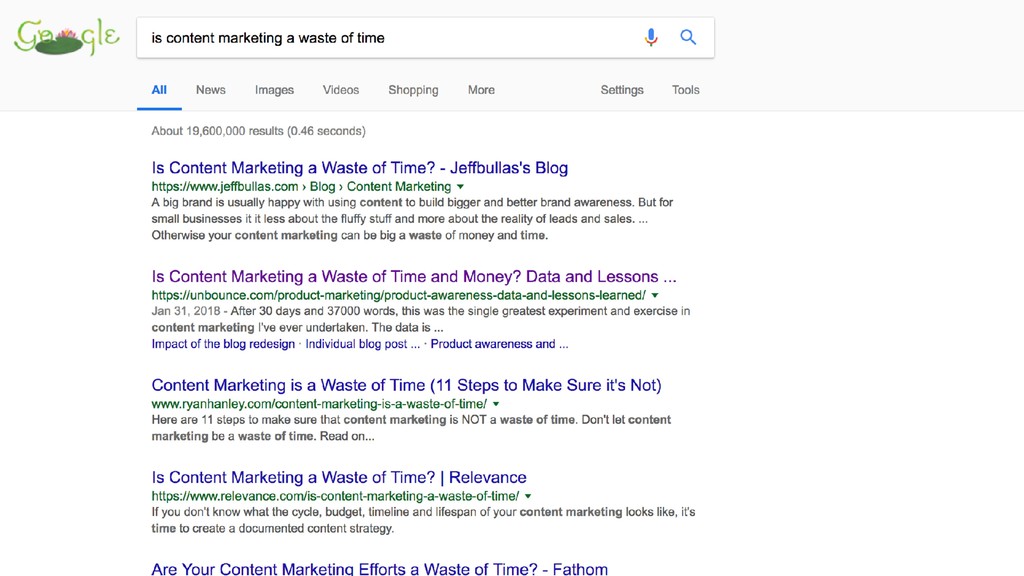Click the 'About 19,600,000 results' count text
The width and height of the screenshot is (1024, 576).
pyautogui.click(x=259, y=131)
